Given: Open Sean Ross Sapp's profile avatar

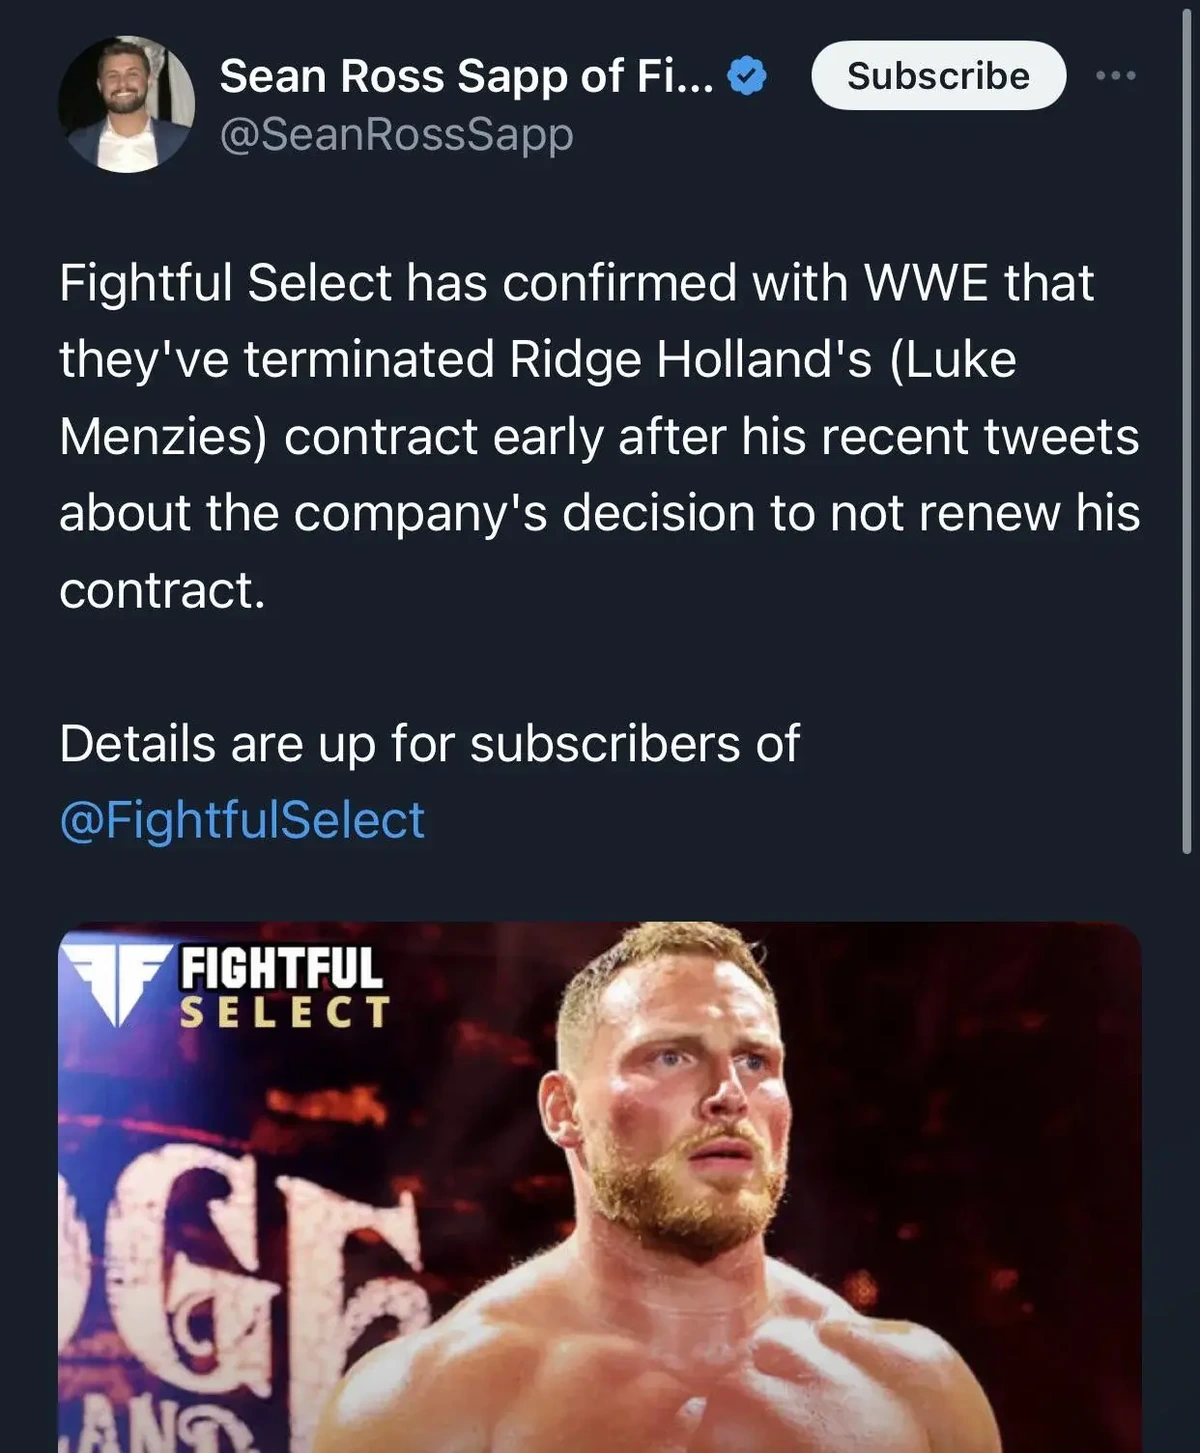Looking at the screenshot, I should pyautogui.click(x=126, y=104).
